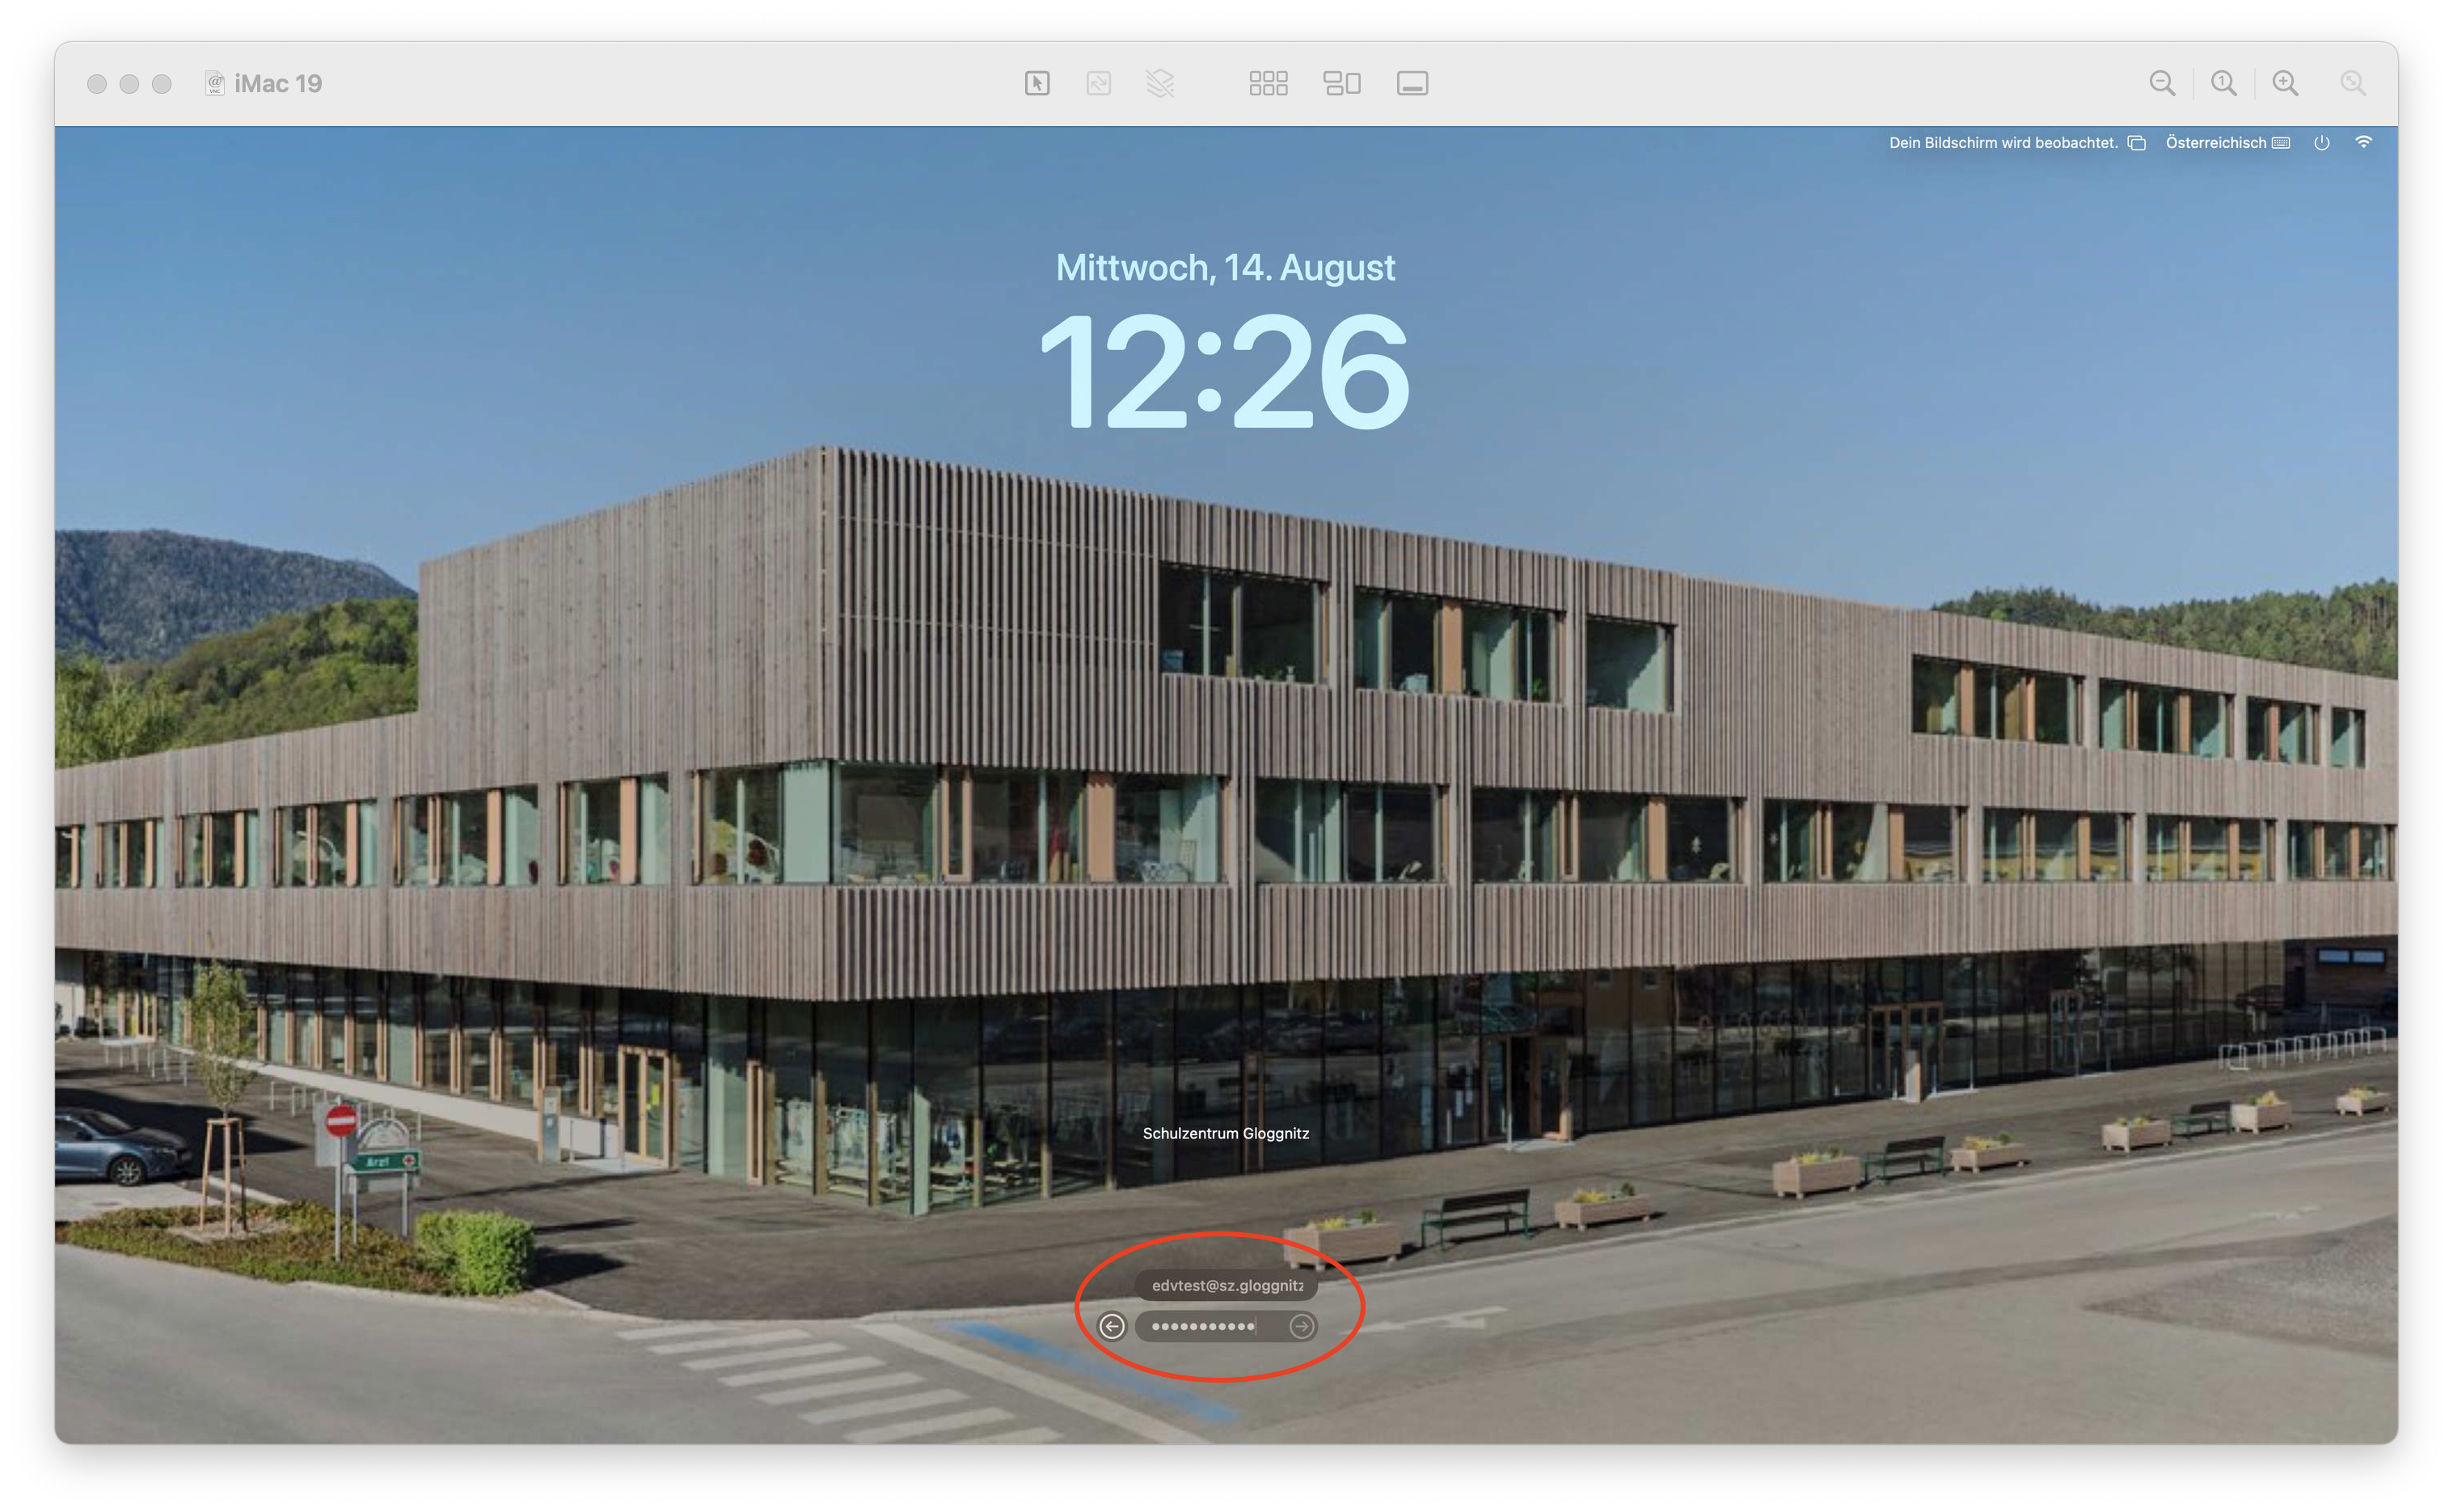Click into the password field

point(1210,1326)
